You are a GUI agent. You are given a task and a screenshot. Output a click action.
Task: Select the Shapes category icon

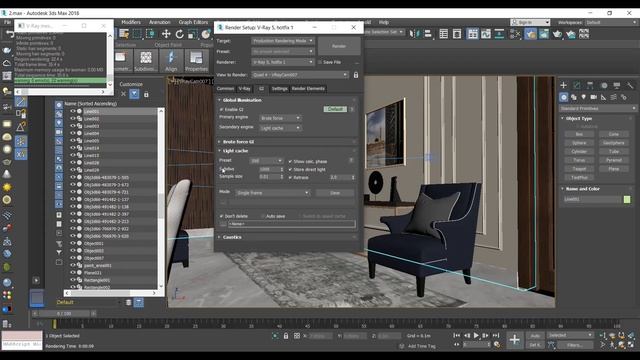[x=574, y=97]
